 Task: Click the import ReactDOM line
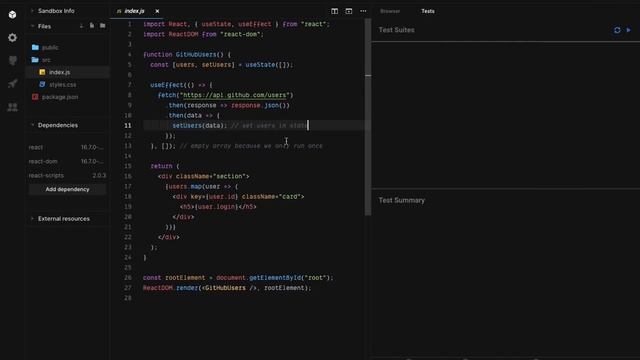pyautogui.click(x=203, y=34)
